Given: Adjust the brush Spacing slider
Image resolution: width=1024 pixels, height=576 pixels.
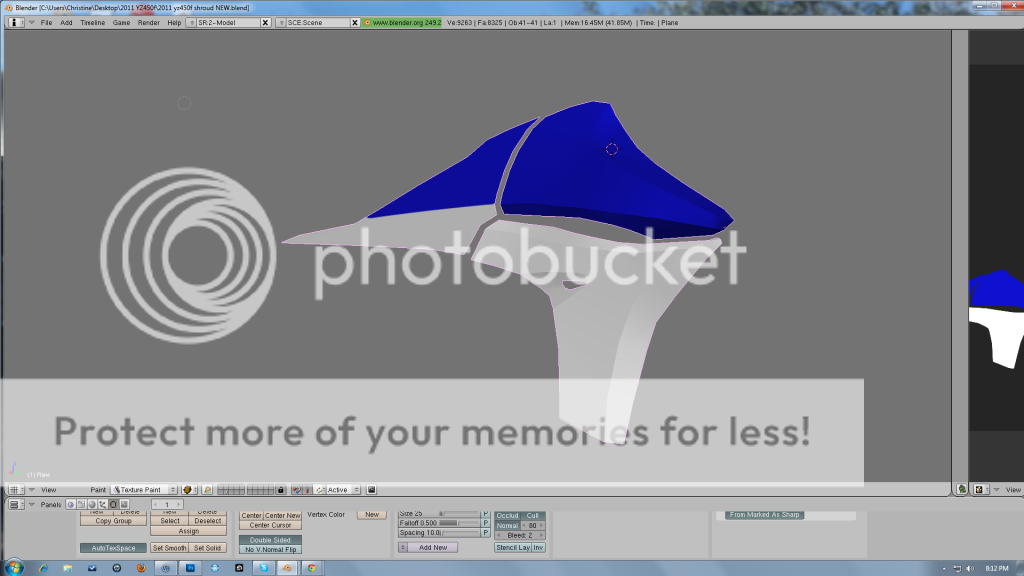Looking at the screenshot, I should pos(440,534).
